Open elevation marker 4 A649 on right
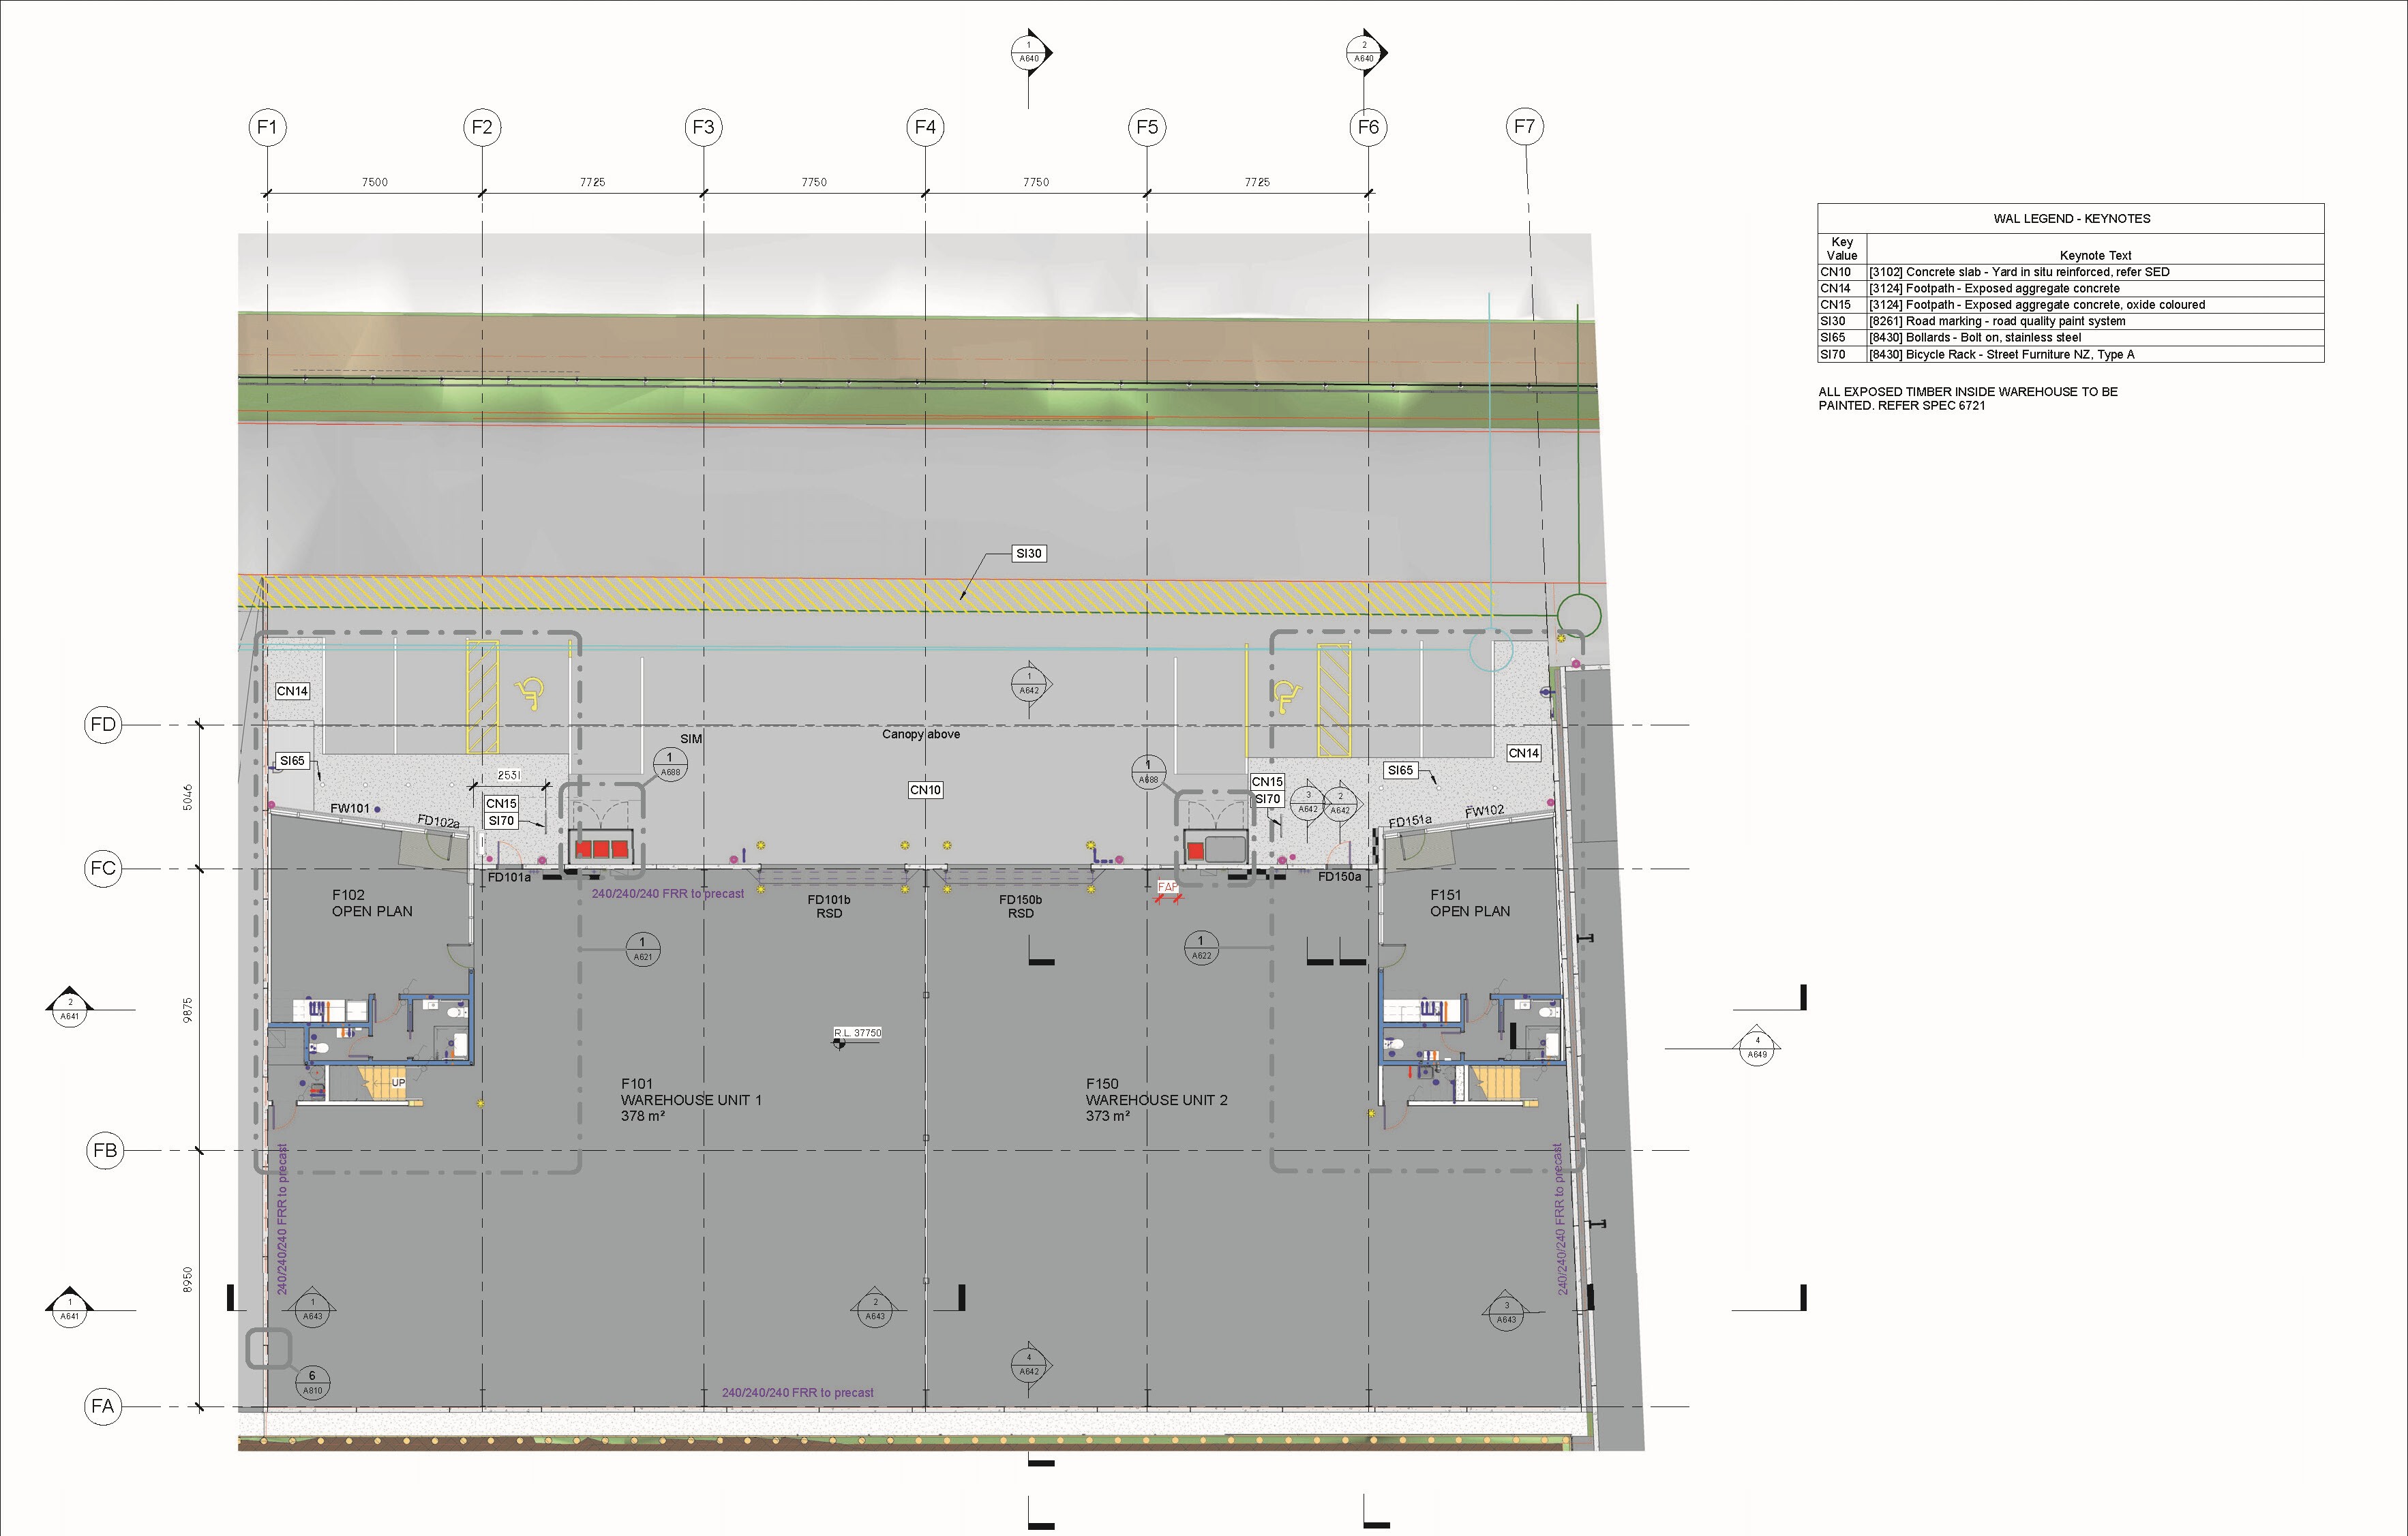 coord(1757,1047)
